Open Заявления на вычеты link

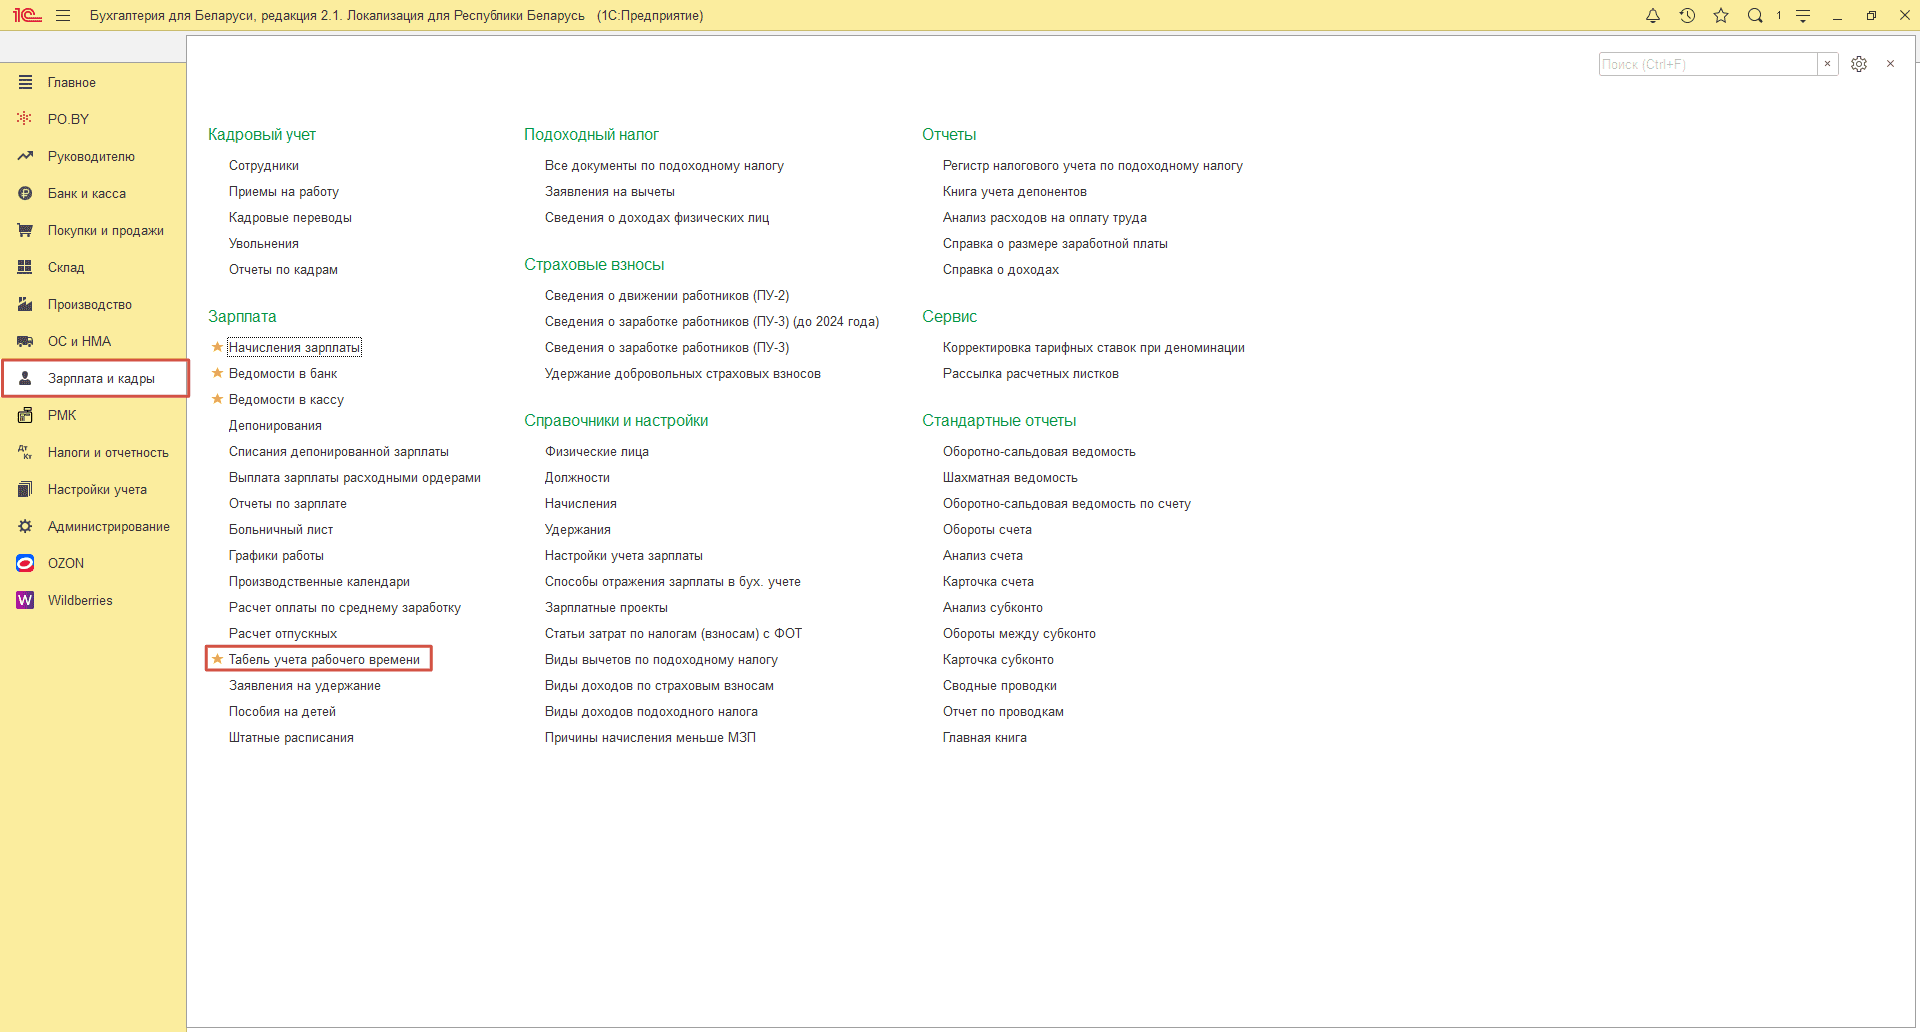[x=610, y=191]
